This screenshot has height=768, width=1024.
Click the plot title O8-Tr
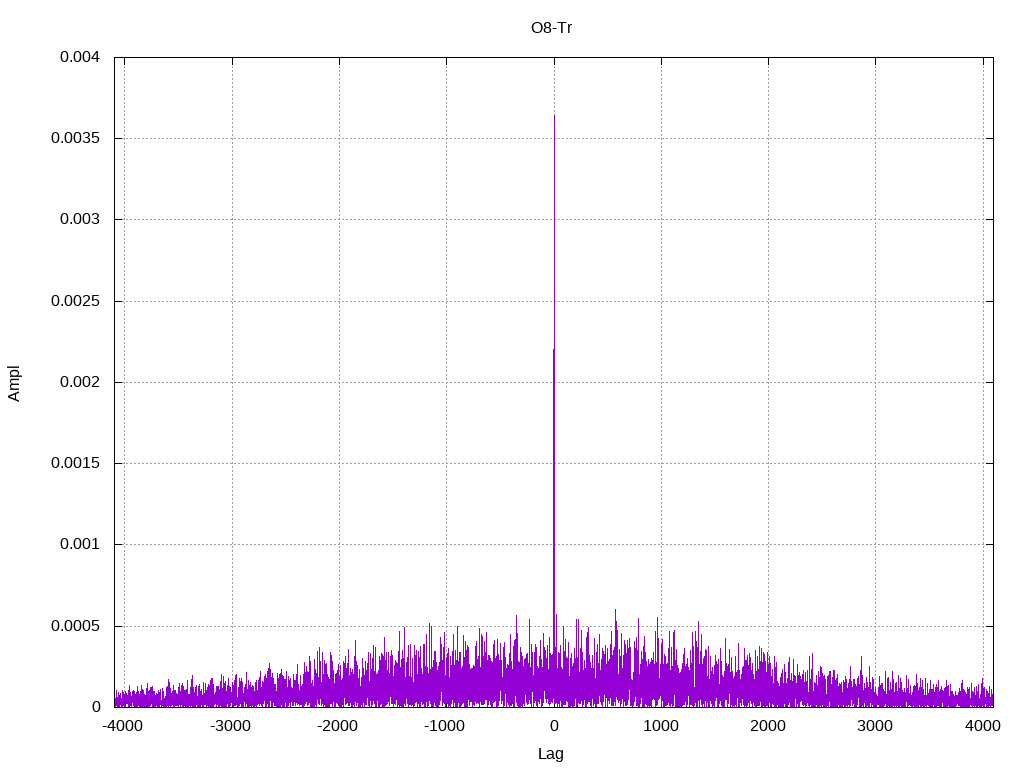pyautogui.click(x=551, y=28)
